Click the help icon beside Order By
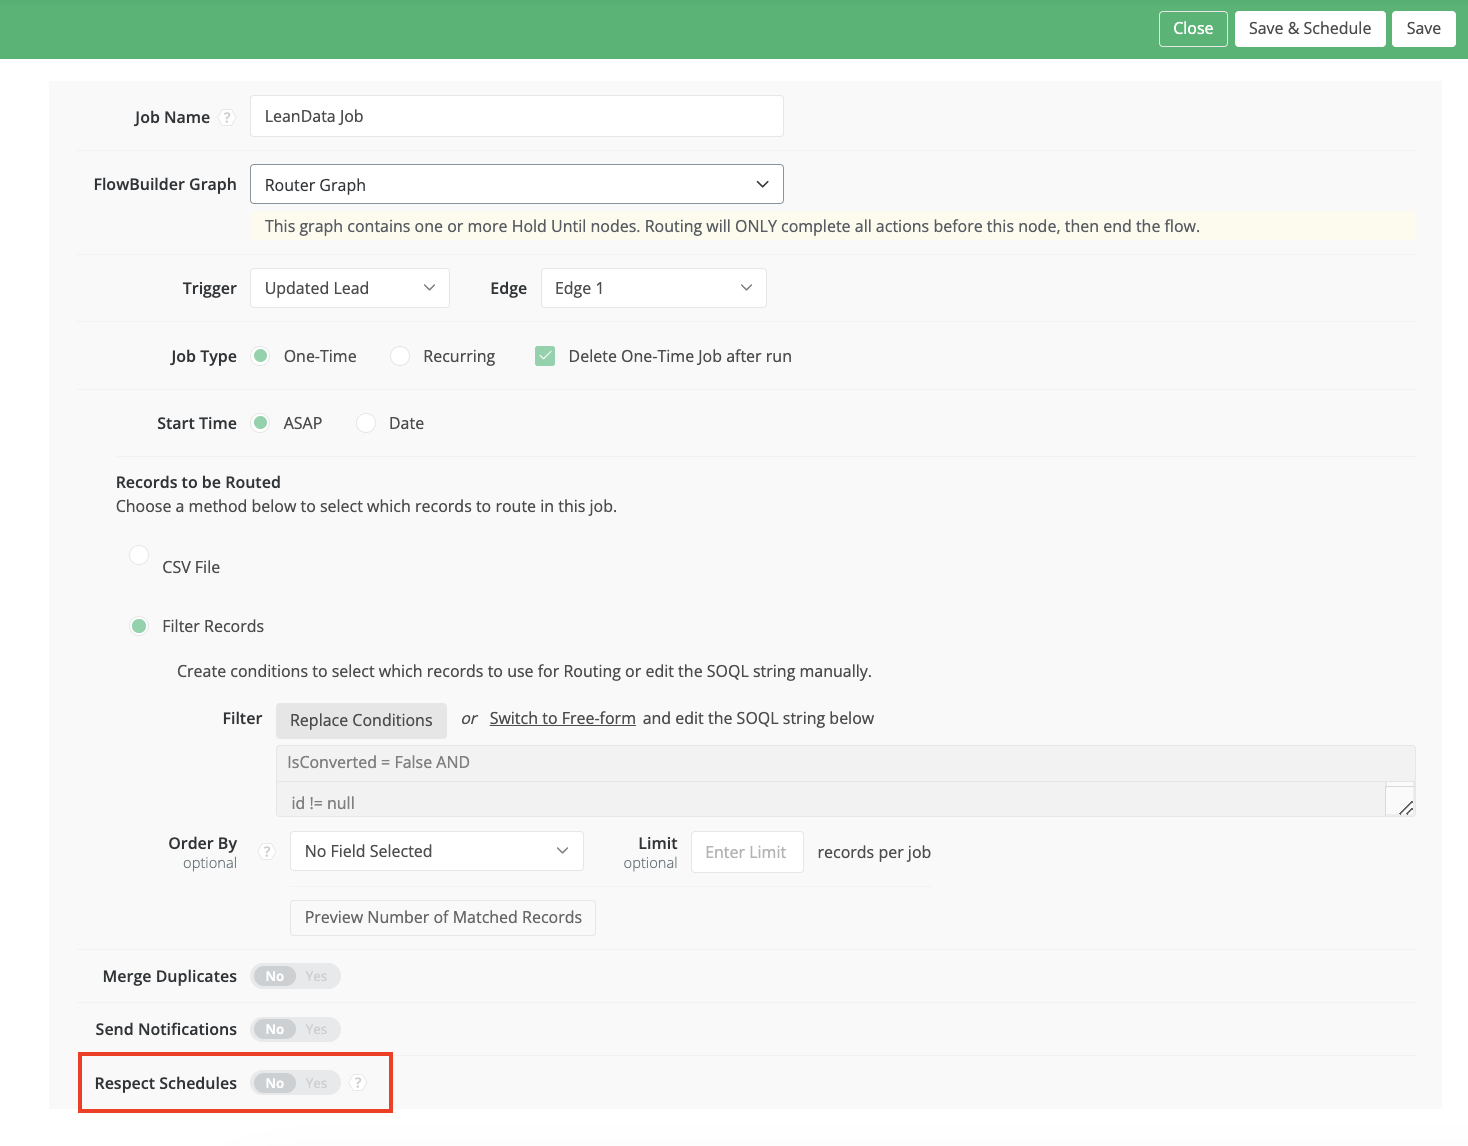Screen dimensions: 1468x1146 266,852
